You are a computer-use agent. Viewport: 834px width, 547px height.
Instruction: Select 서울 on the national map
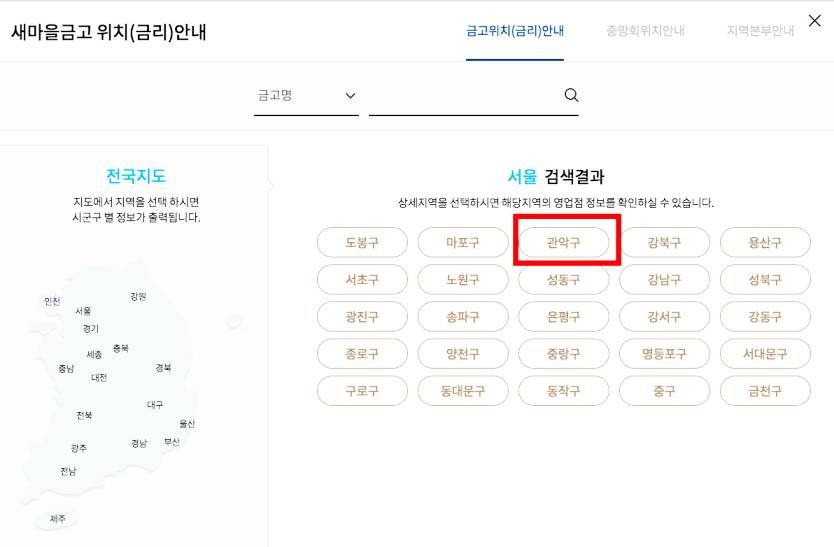tap(83, 311)
